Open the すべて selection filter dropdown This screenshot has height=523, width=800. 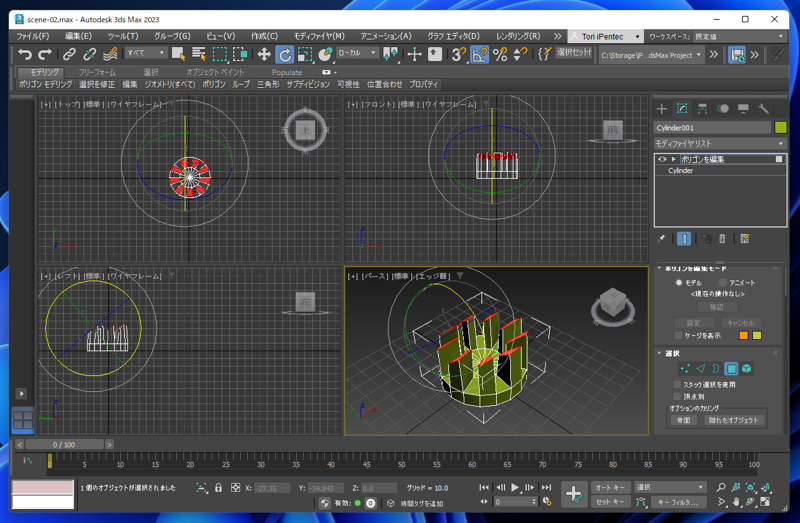(x=146, y=53)
